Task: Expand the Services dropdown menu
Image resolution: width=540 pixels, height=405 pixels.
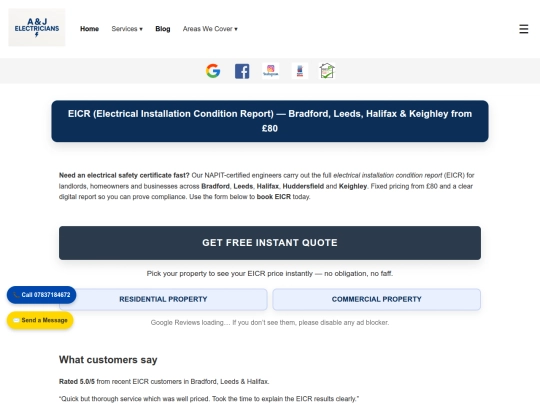Action: point(127,29)
